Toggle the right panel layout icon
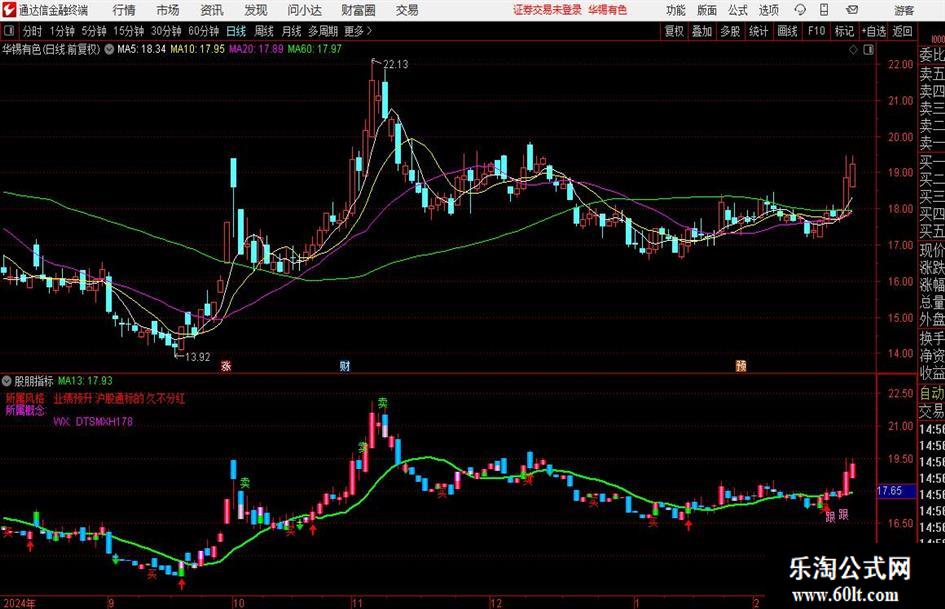Image resolution: width=945 pixels, height=609 pixels. [868, 49]
